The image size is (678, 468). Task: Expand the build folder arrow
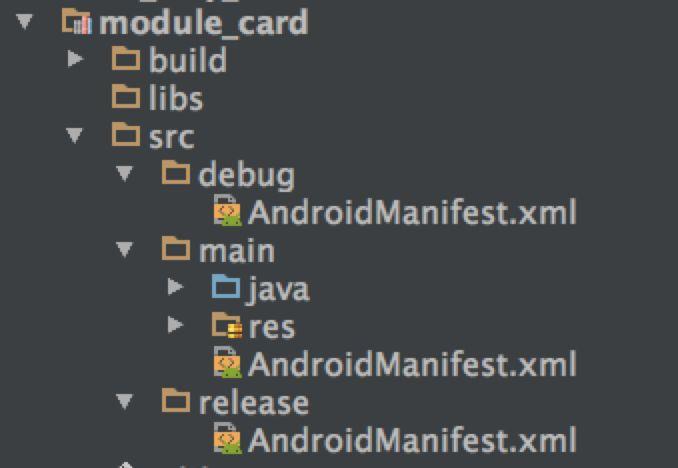coord(75,59)
